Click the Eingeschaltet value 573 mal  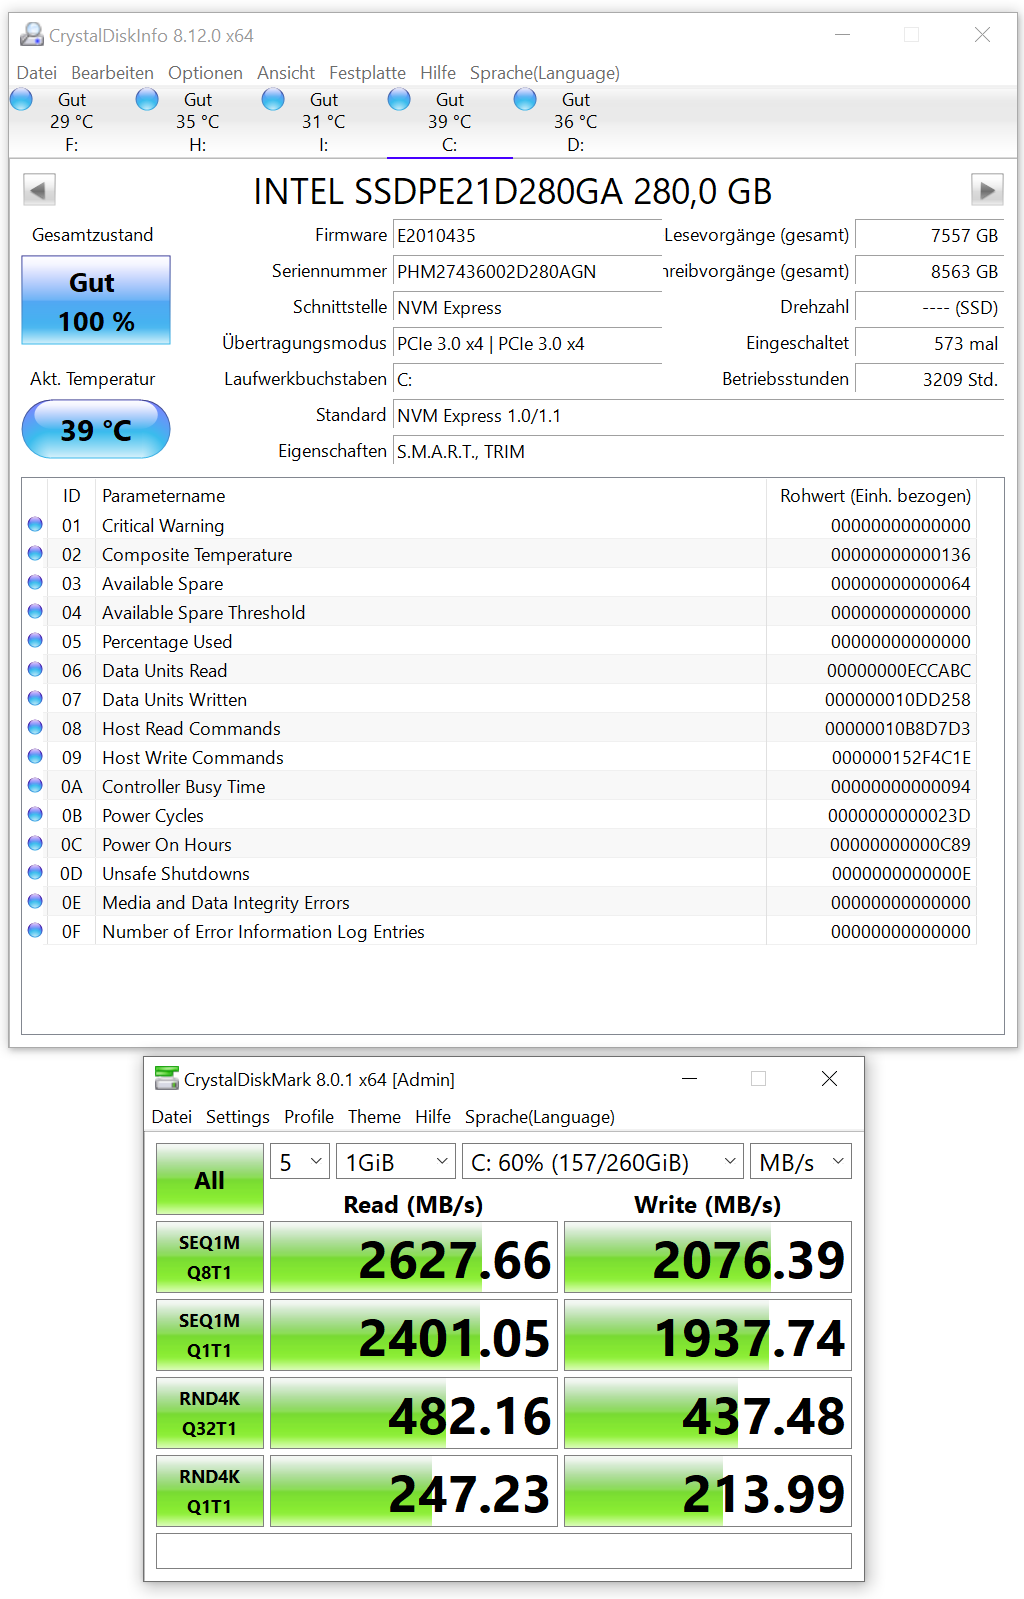(x=929, y=344)
